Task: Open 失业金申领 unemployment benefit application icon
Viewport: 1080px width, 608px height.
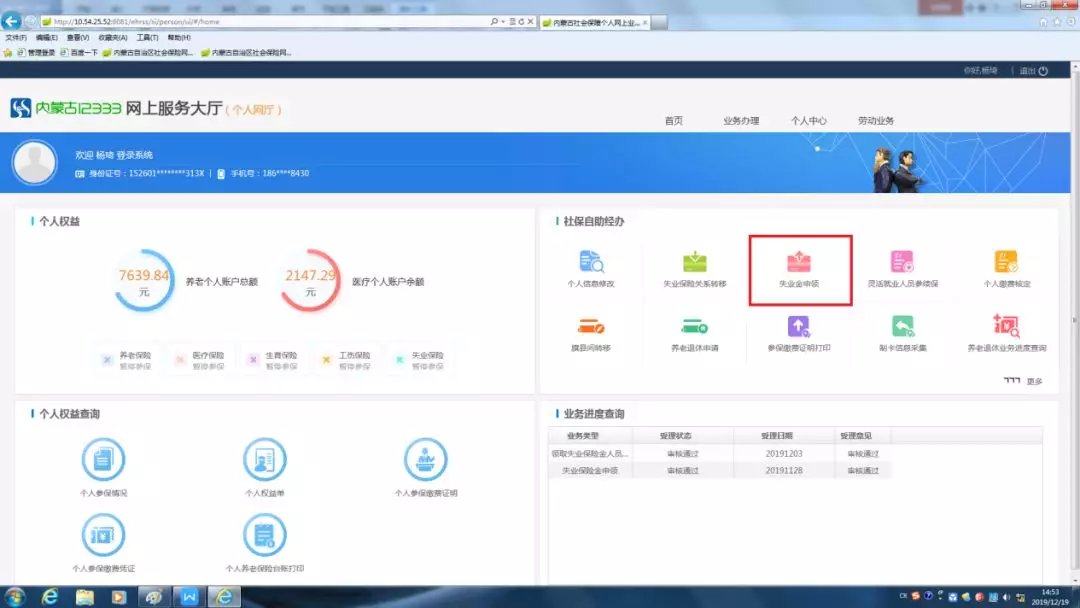Action: pyautogui.click(x=799, y=266)
